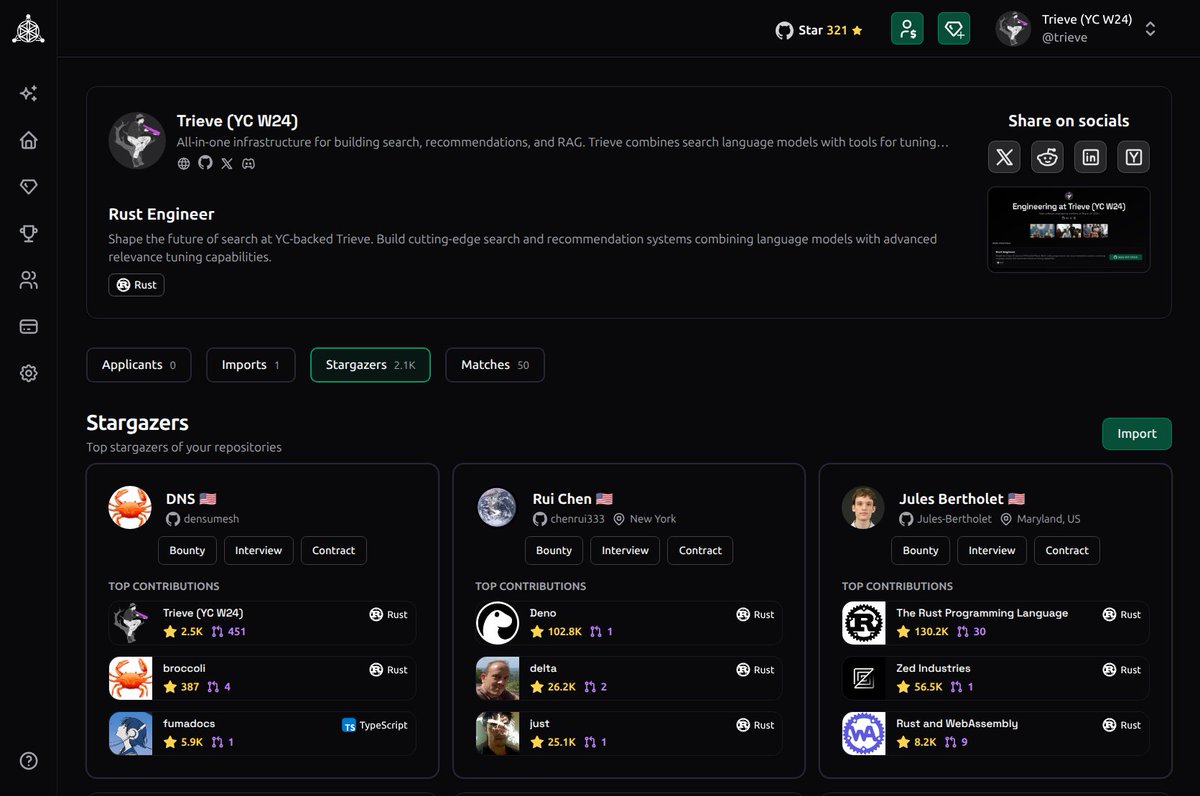Click TypeScript badge on fumadocs row
The image size is (1200, 796).
[x=375, y=725]
